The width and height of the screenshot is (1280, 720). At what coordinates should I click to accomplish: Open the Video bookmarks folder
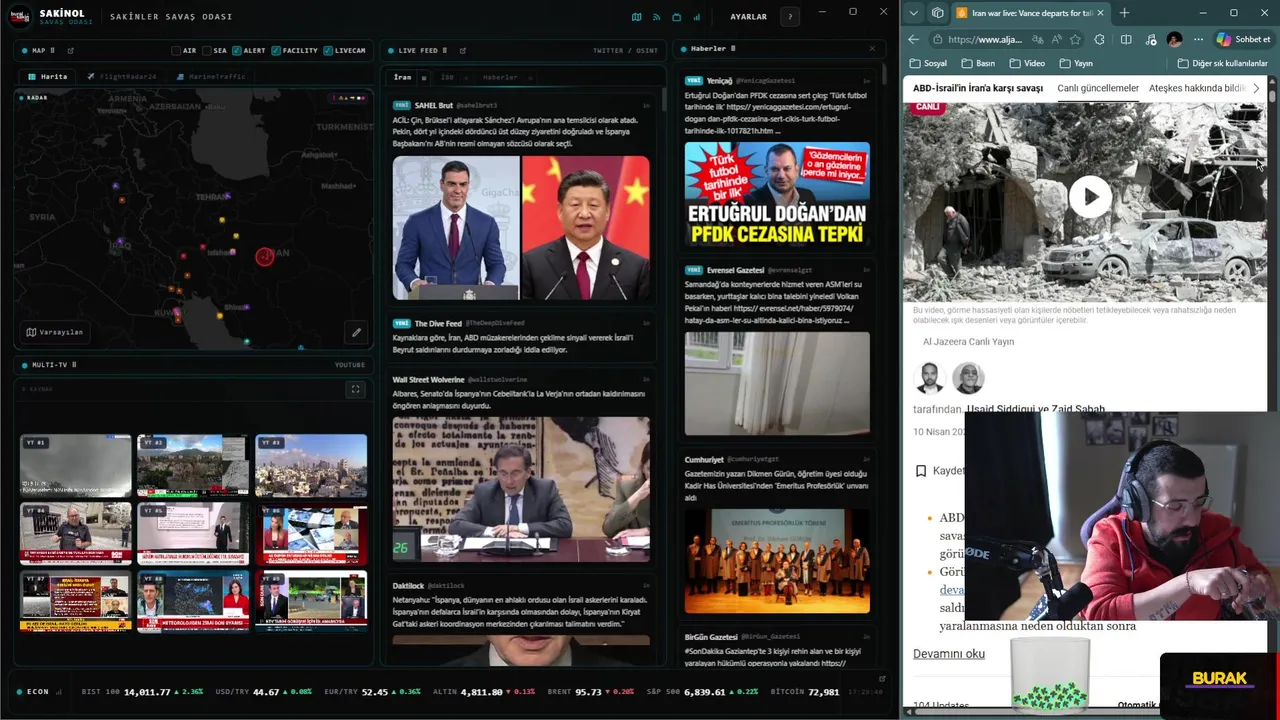tap(1027, 63)
